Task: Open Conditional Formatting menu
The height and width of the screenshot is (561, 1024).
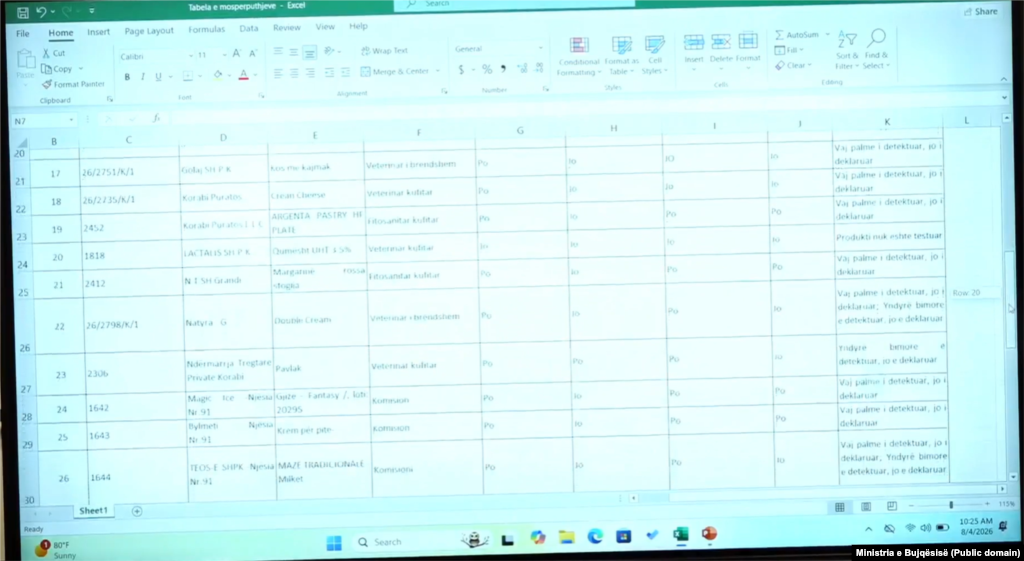Action: tap(579, 57)
